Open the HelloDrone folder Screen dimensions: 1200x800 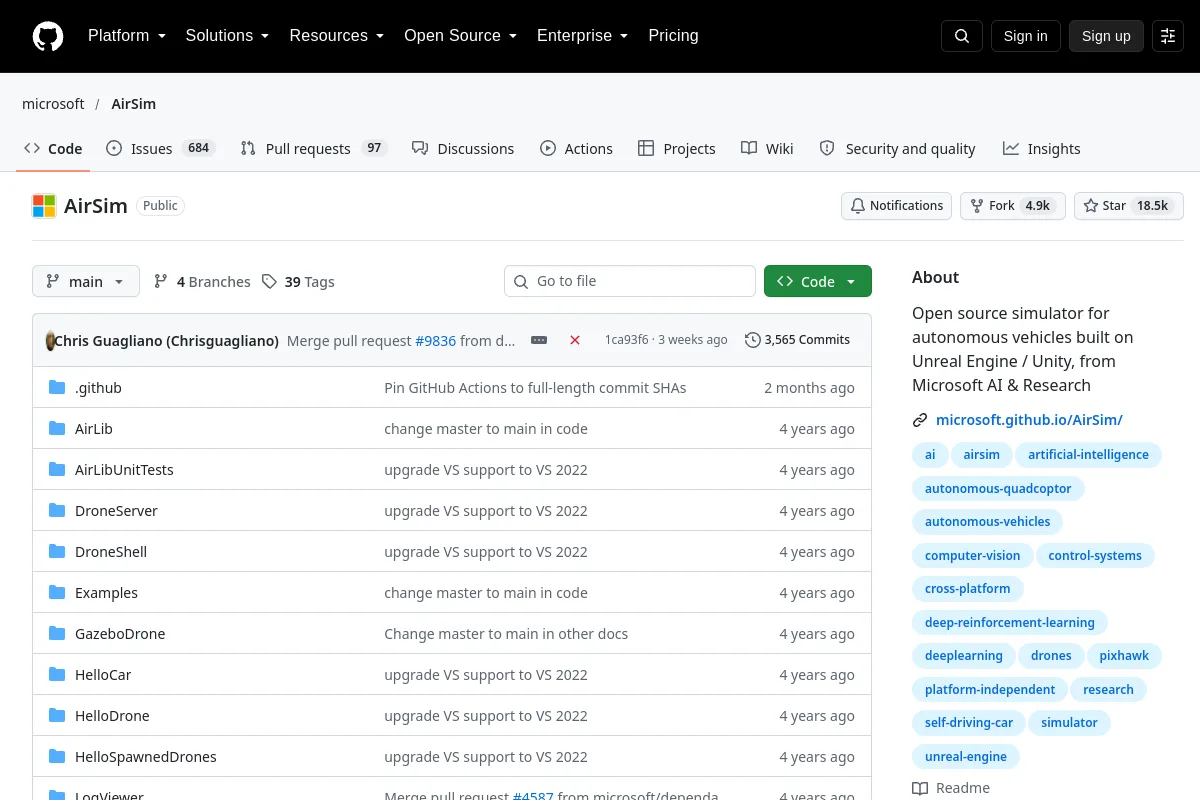[x=112, y=716]
